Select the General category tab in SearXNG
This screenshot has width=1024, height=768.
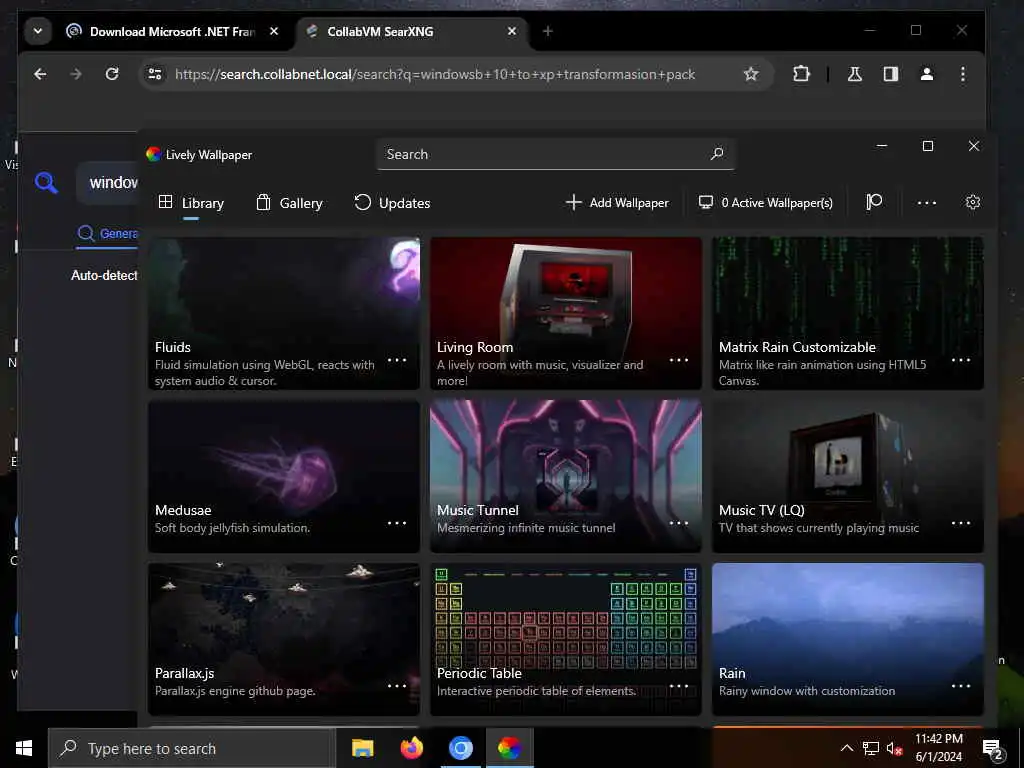coord(108,234)
